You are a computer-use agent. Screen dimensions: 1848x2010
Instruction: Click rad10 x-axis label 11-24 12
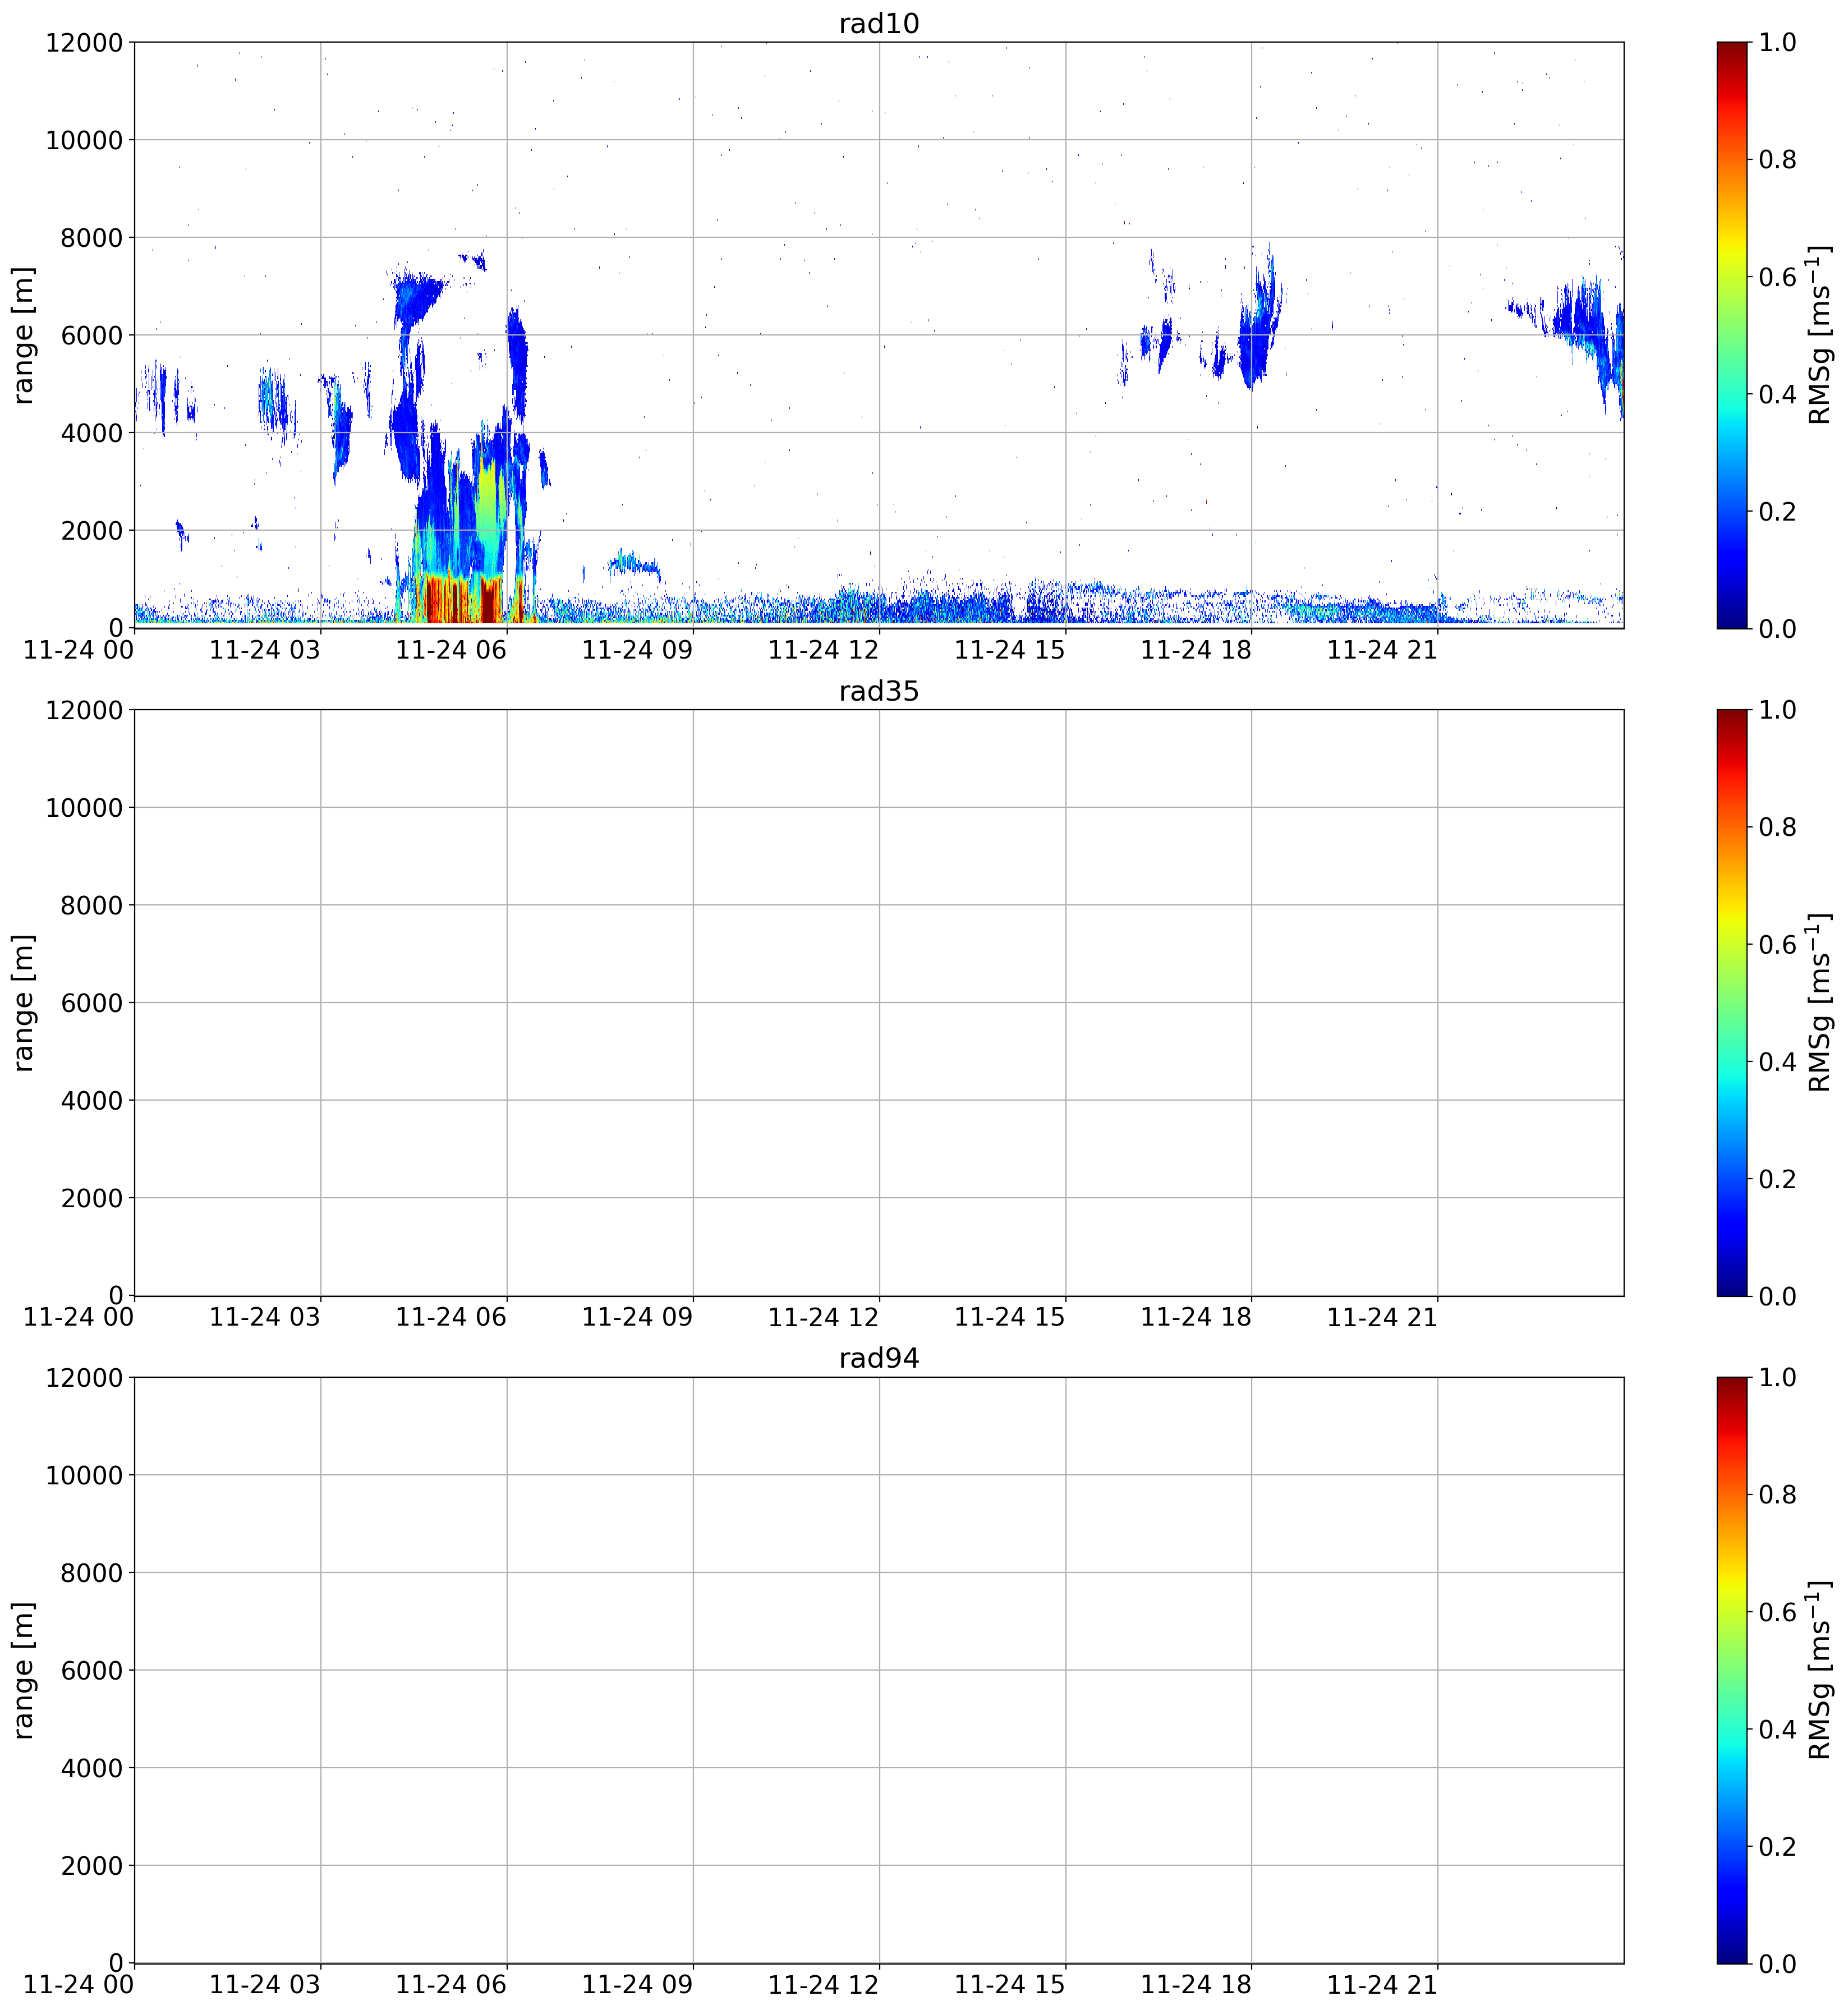tap(823, 650)
